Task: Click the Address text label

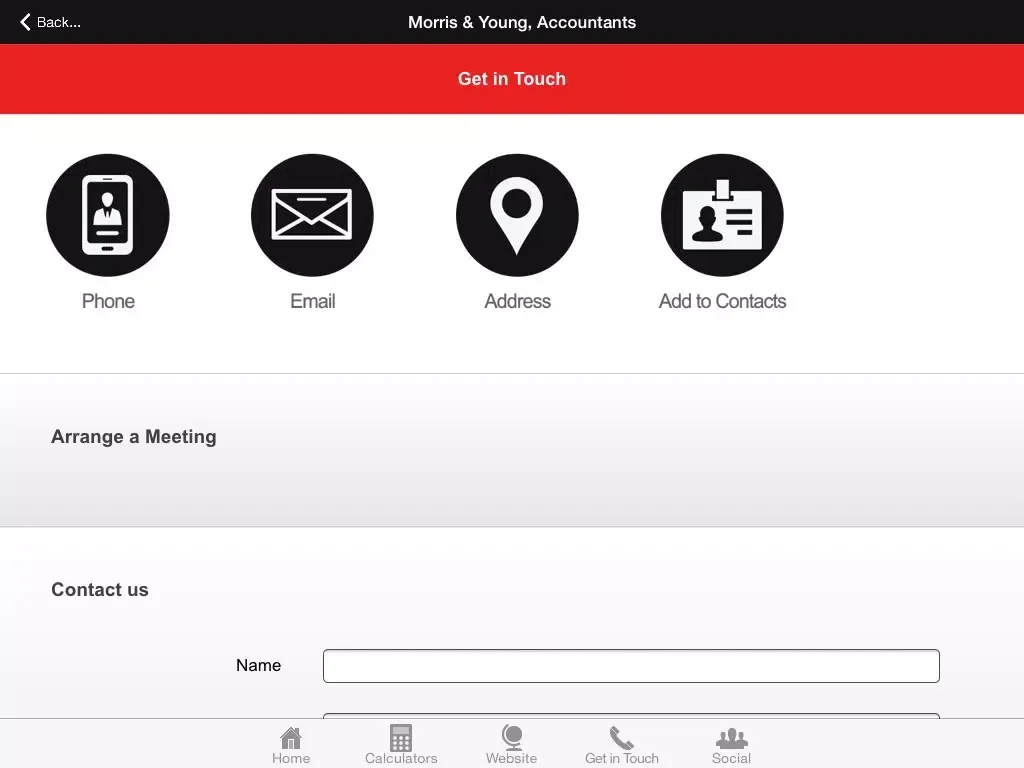Action: [x=517, y=301]
